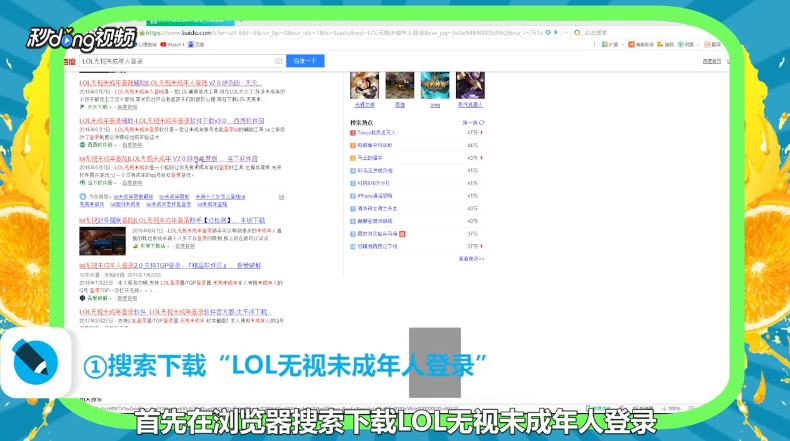Click the 百度首页 link at top right
The image size is (790, 441).
tap(711, 61)
